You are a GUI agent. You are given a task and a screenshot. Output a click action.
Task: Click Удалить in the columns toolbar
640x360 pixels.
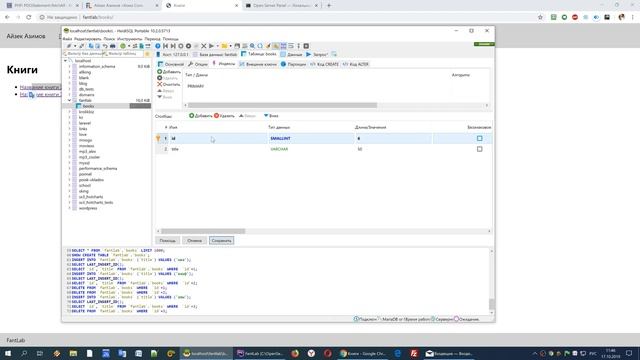click(x=224, y=116)
